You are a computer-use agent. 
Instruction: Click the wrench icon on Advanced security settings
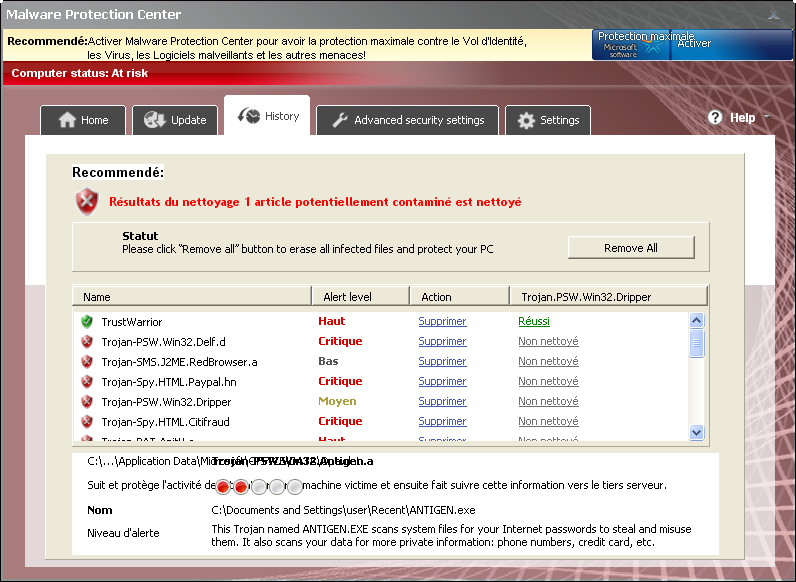tap(339, 120)
